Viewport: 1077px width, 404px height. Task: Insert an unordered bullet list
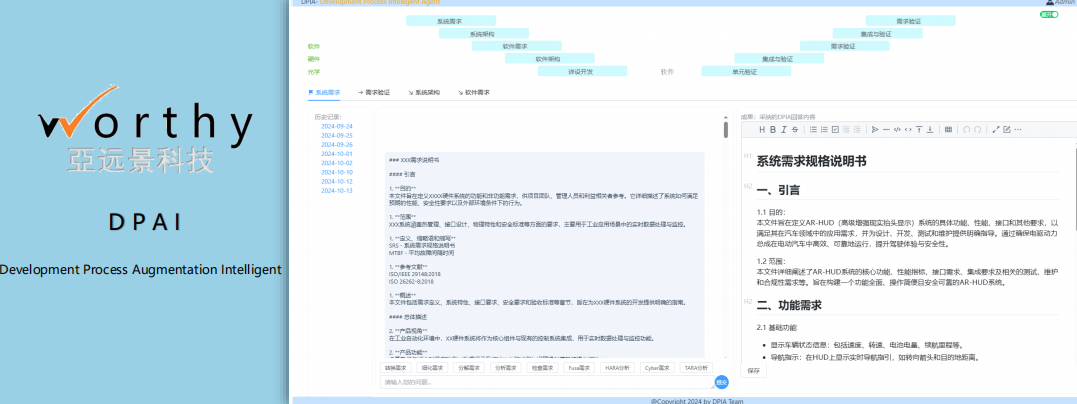point(813,129)
